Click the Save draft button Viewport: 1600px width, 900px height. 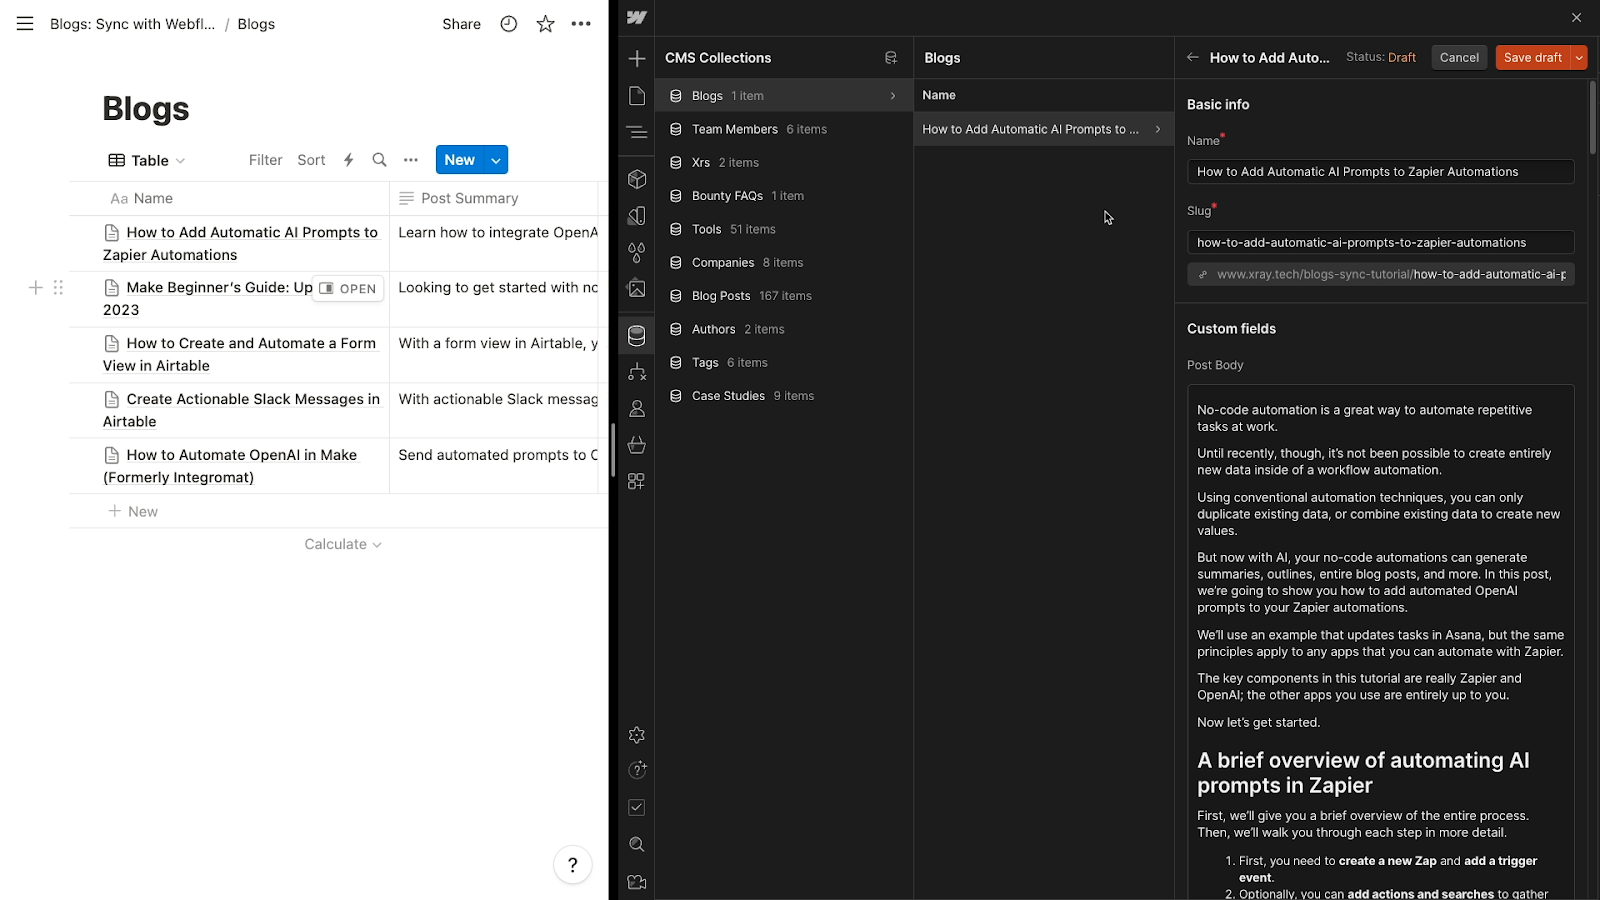(x=1533, y=58)
